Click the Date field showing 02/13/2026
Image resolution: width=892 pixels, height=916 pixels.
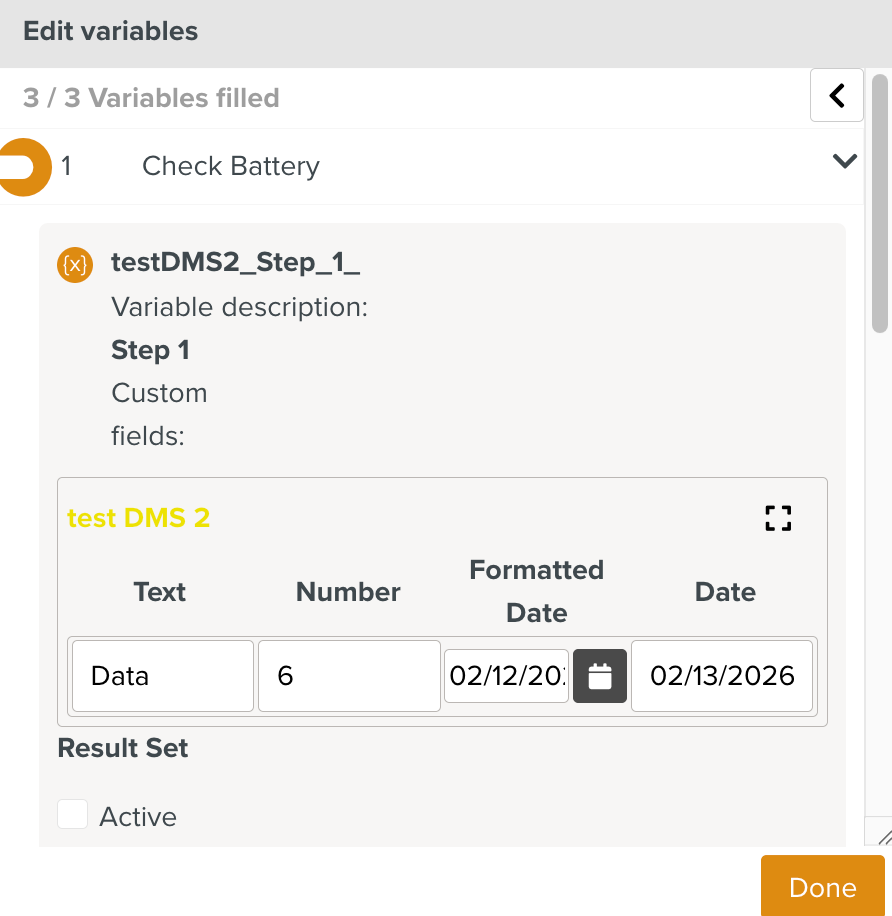722,676
